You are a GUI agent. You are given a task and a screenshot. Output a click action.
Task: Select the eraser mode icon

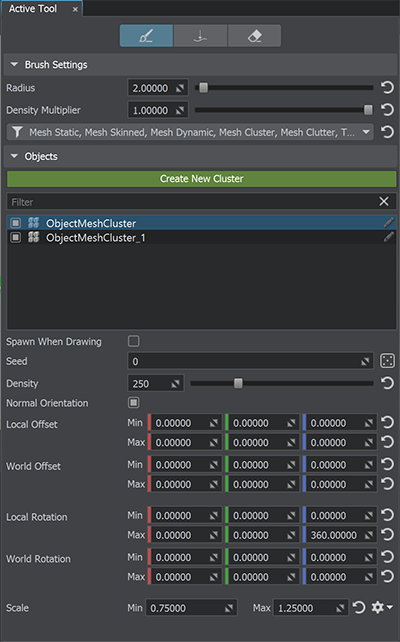[254, 36]
